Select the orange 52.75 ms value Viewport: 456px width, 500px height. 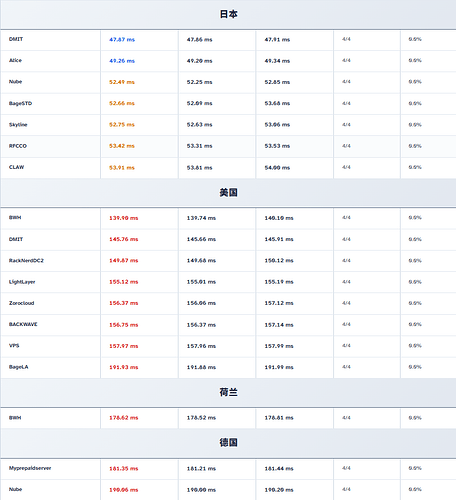(x=122, y=125)
